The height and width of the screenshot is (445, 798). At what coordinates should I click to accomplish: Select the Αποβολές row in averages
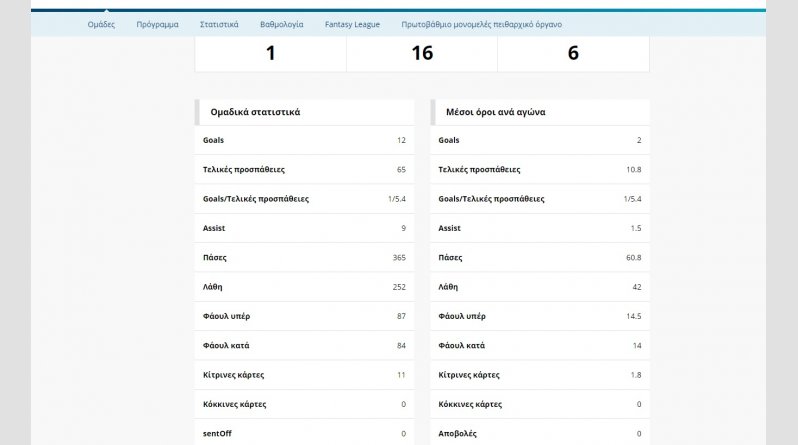pos(540,433)
